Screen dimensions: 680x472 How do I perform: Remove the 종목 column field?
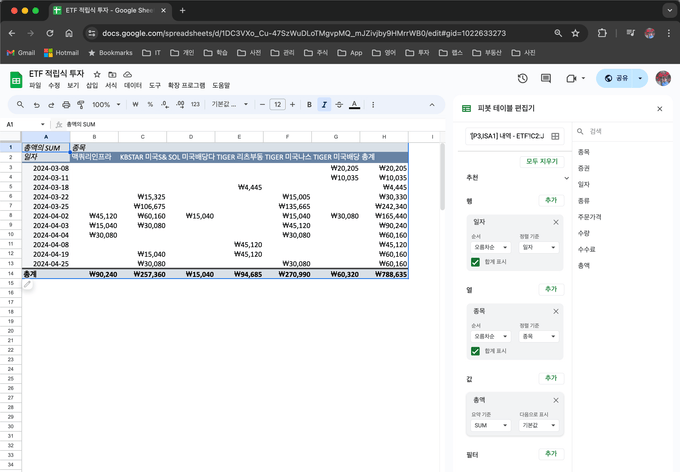pyautogui.click(x=556, y=311)
